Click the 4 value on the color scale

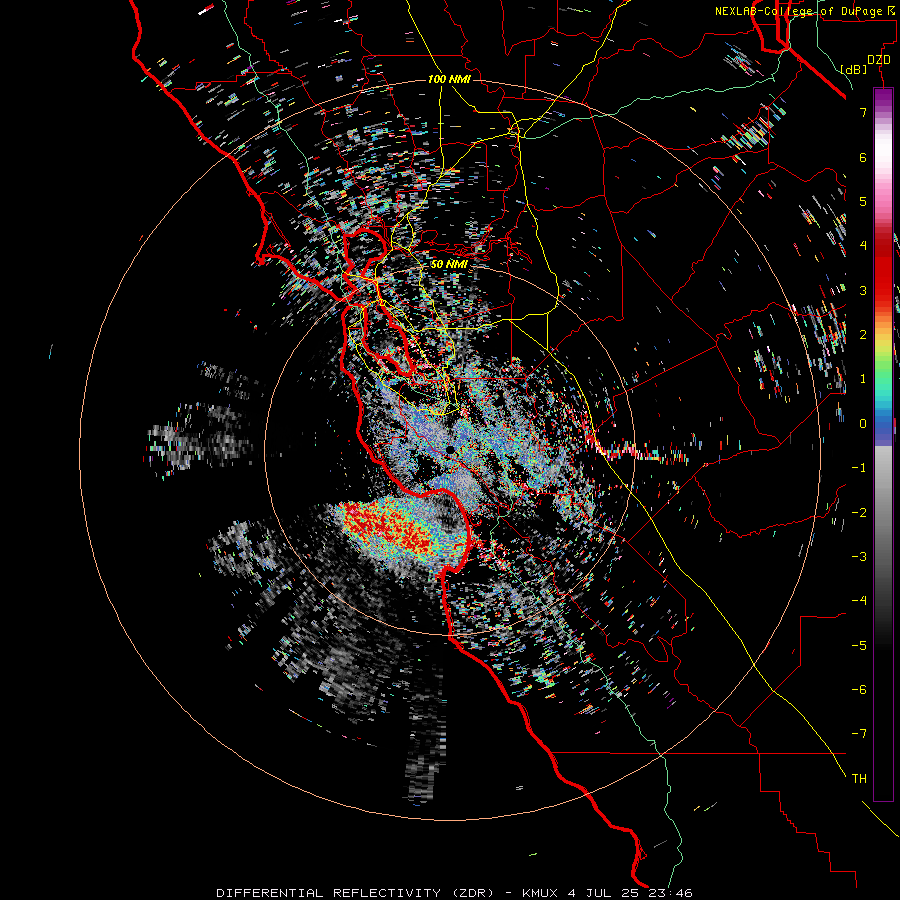pyautogui.click(x=863, y=246)
